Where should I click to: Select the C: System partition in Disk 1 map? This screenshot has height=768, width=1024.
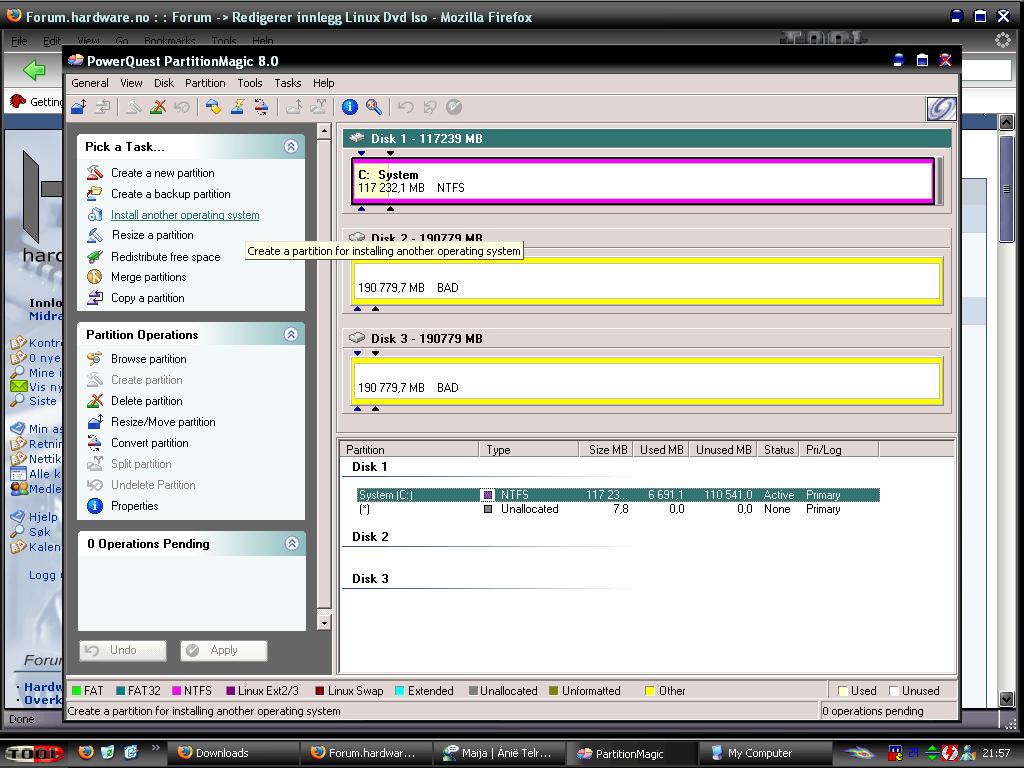pos(643,181)
